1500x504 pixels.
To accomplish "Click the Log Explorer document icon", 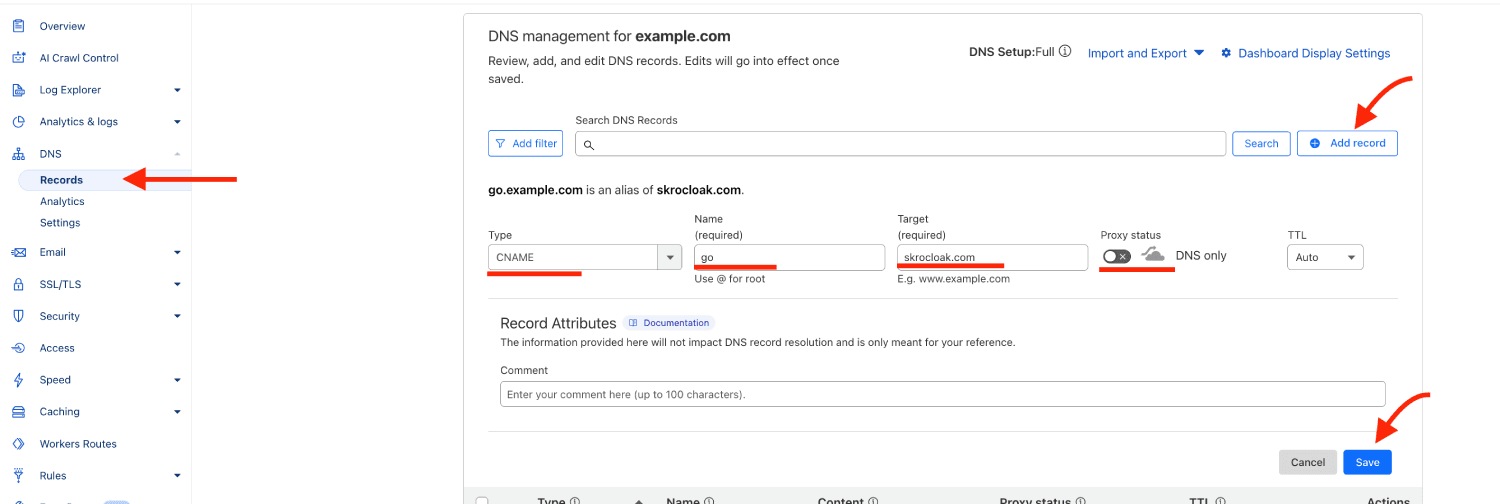I will pos(18,90).
